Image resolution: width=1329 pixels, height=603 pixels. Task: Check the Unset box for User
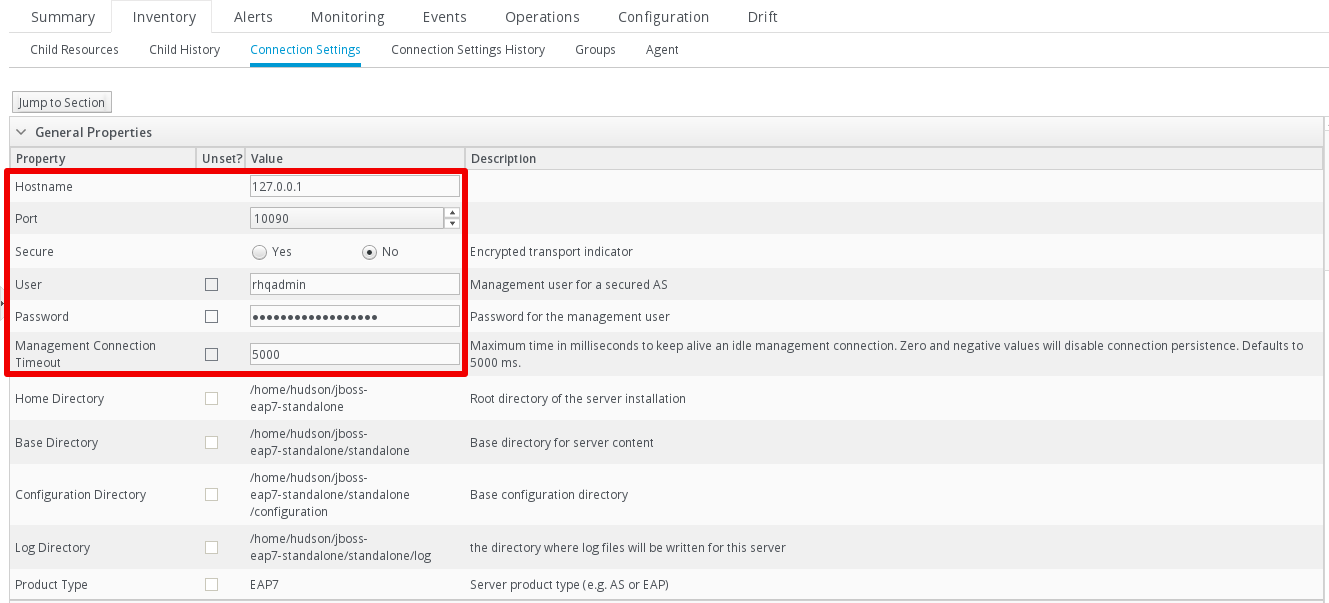[x=211, y=285]
